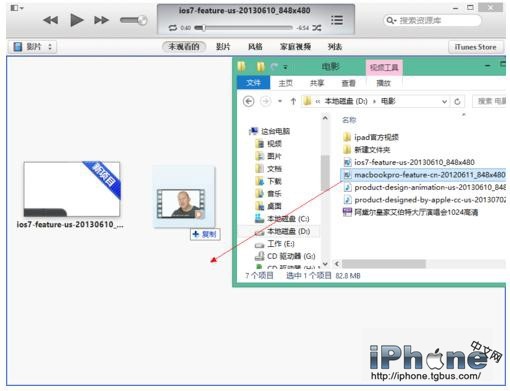Open the 共享 ribbon tab
This screenshot has height=391, width=510.
pyautogui.click(x=317, y=83)
